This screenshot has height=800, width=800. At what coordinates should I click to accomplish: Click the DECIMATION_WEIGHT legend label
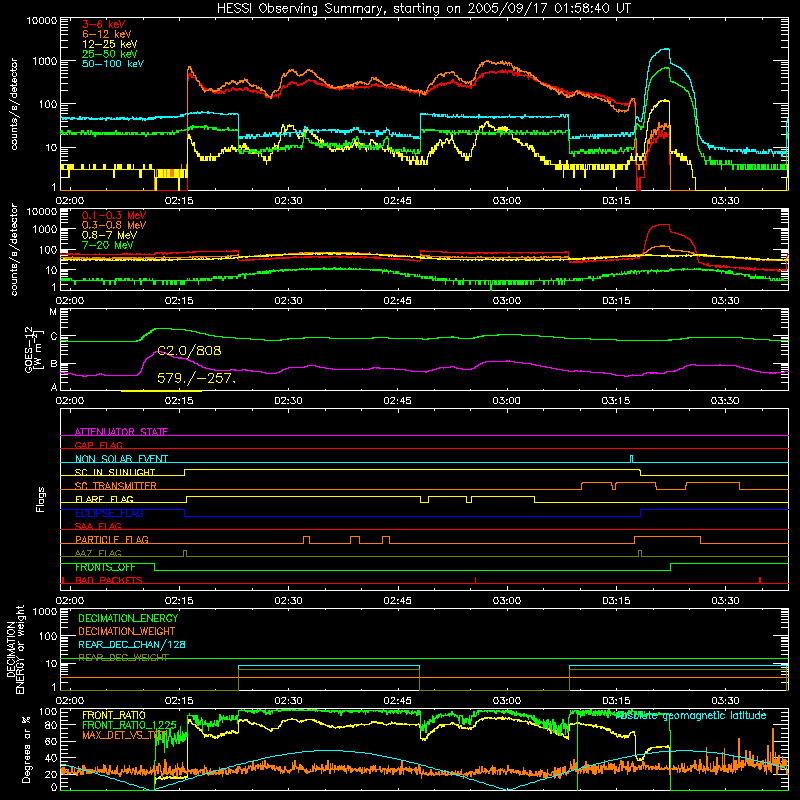[127, 631]
